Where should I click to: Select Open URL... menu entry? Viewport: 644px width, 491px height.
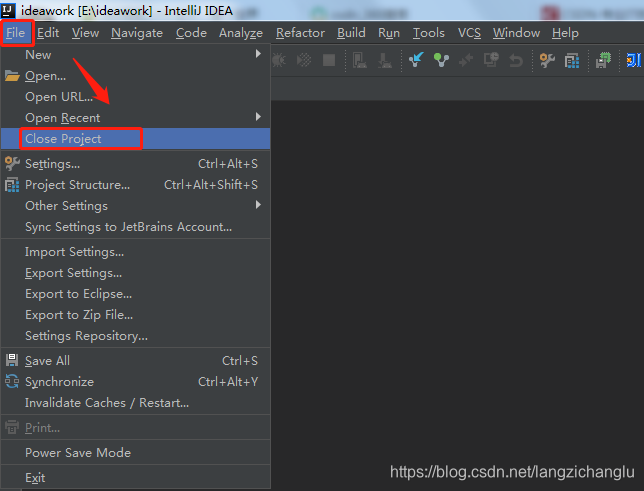[136, 97]
